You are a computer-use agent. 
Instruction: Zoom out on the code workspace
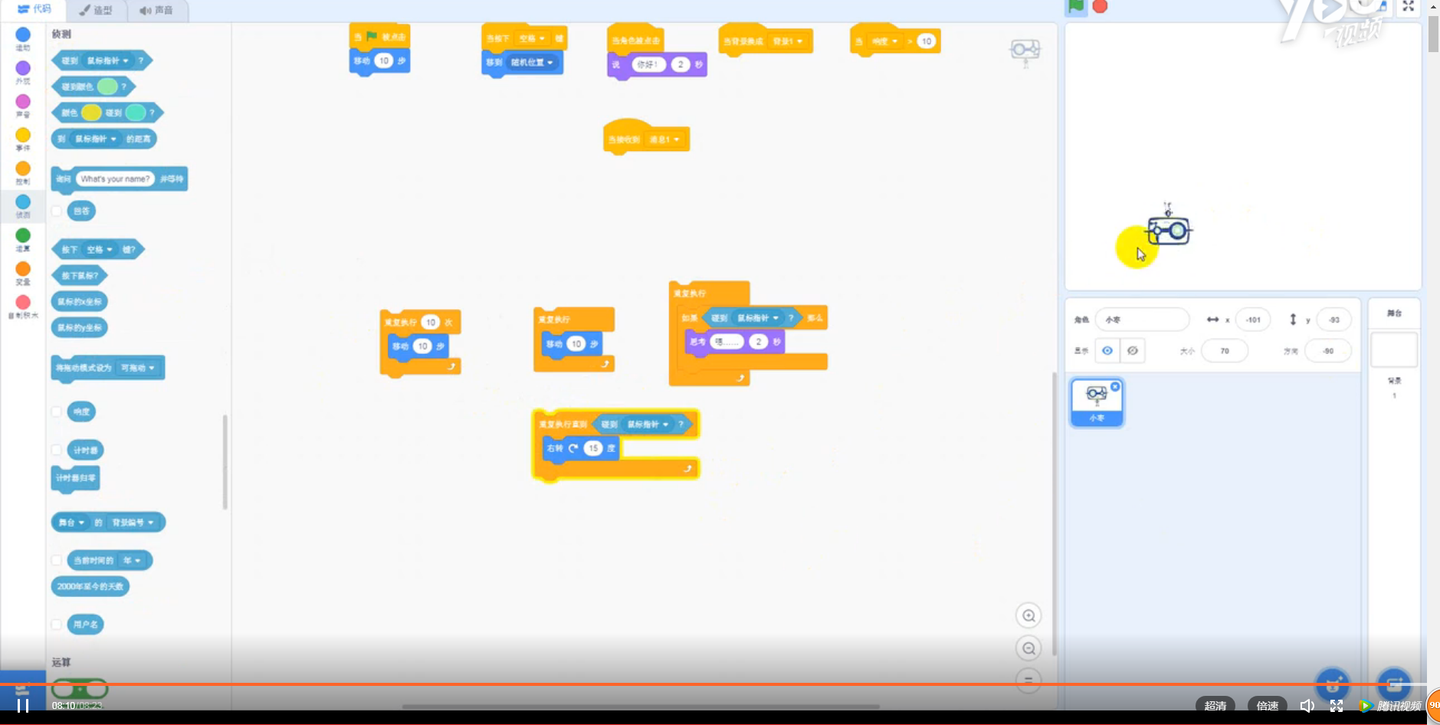[x=1028, y=649]
